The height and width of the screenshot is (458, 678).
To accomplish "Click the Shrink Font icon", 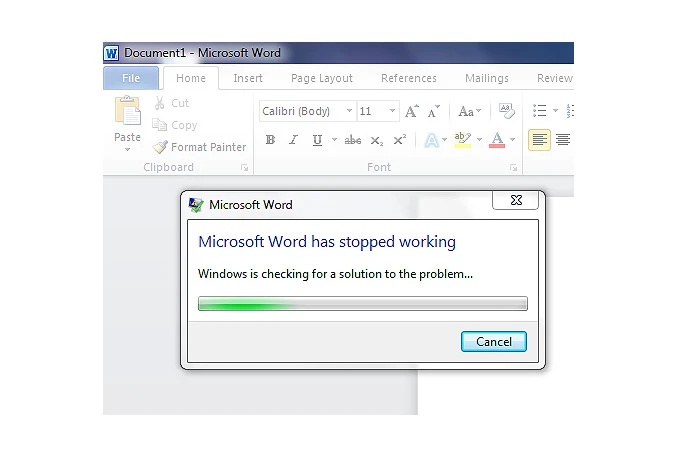I will pos(433,112).
